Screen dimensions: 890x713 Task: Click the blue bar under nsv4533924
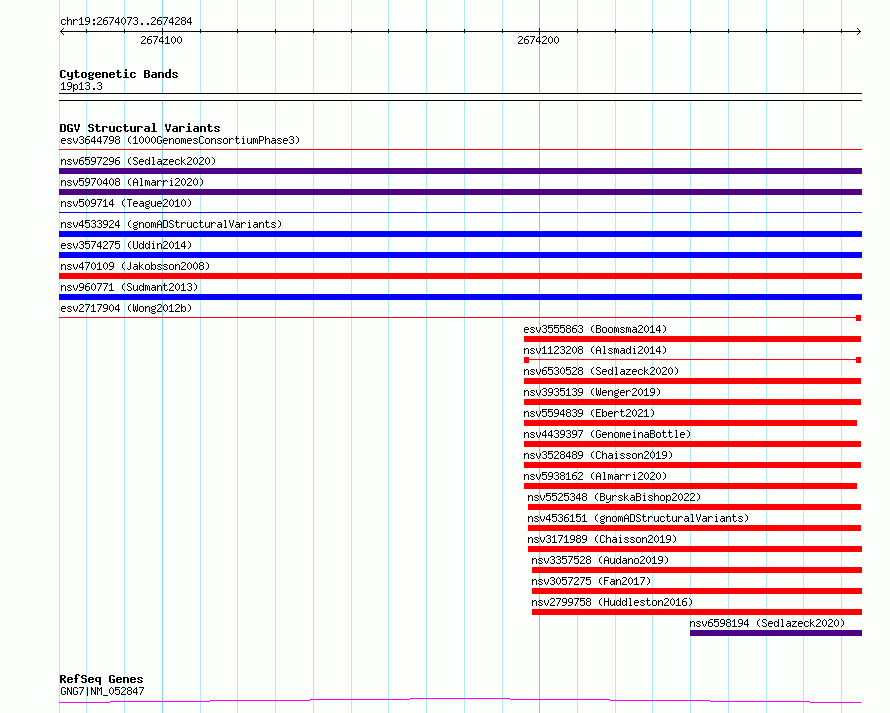(x=460, y=234)
